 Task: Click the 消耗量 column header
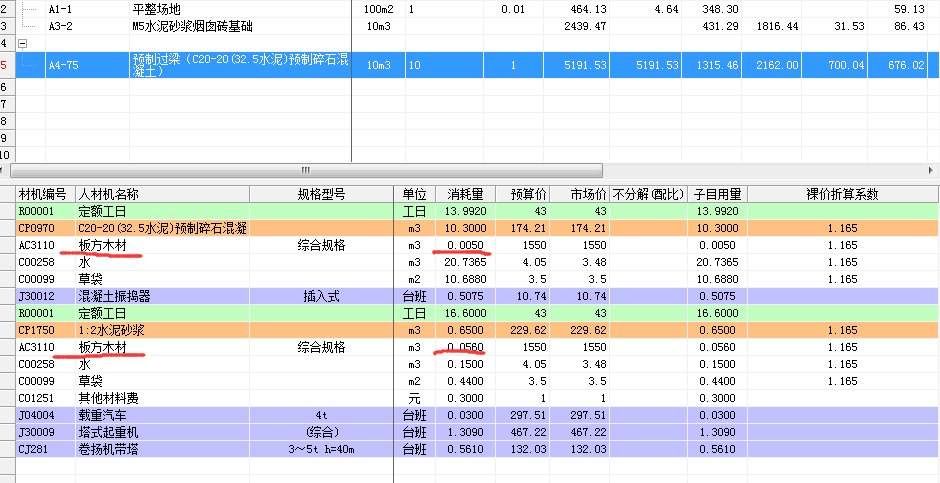[465, 194]
